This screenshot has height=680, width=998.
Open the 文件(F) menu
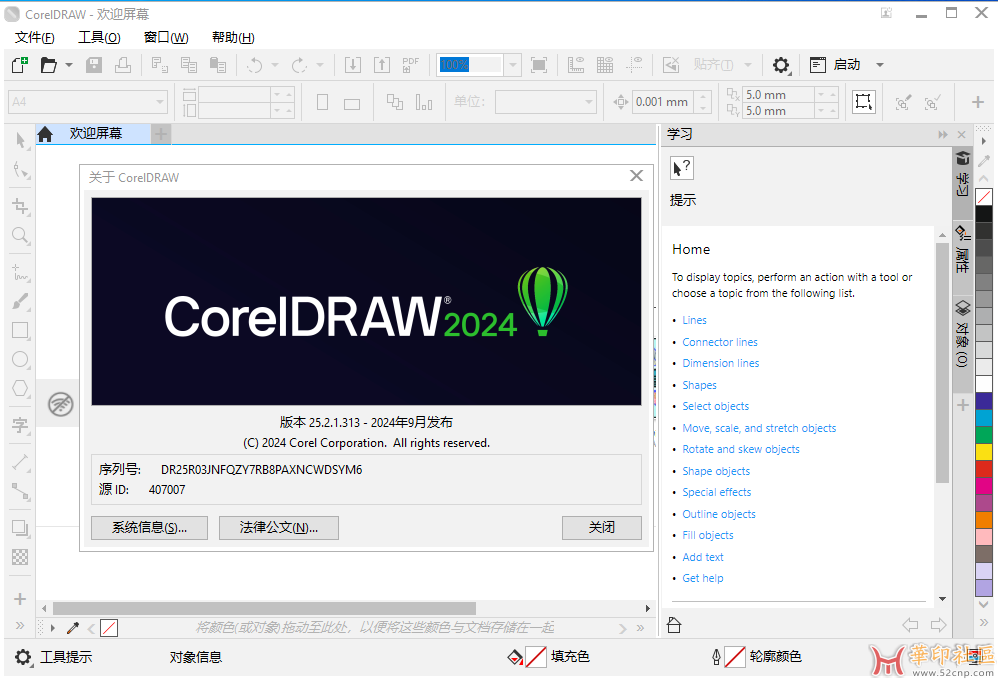coord(34,38)
